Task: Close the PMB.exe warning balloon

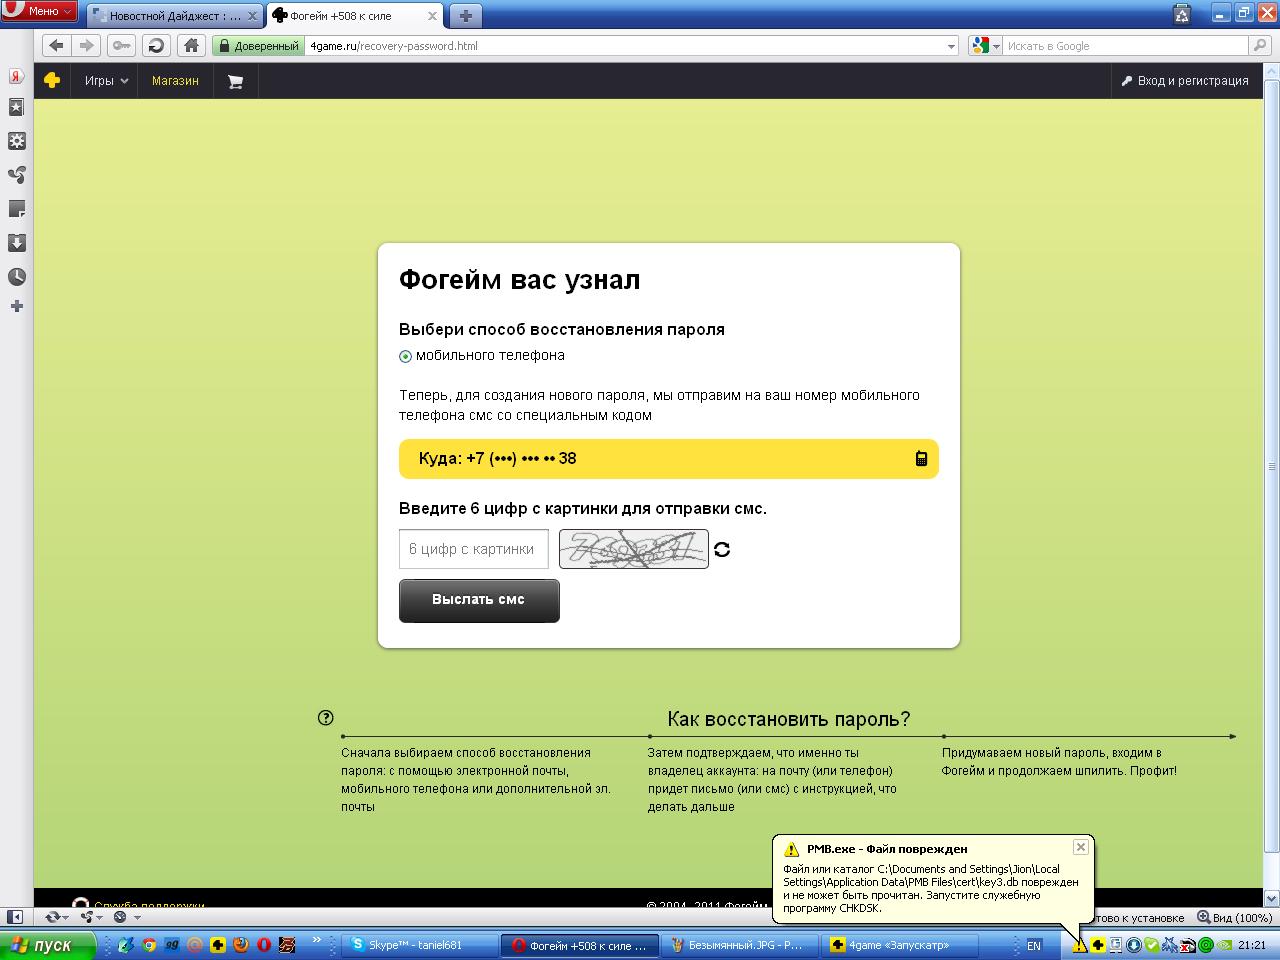Action: point(1080,847)
